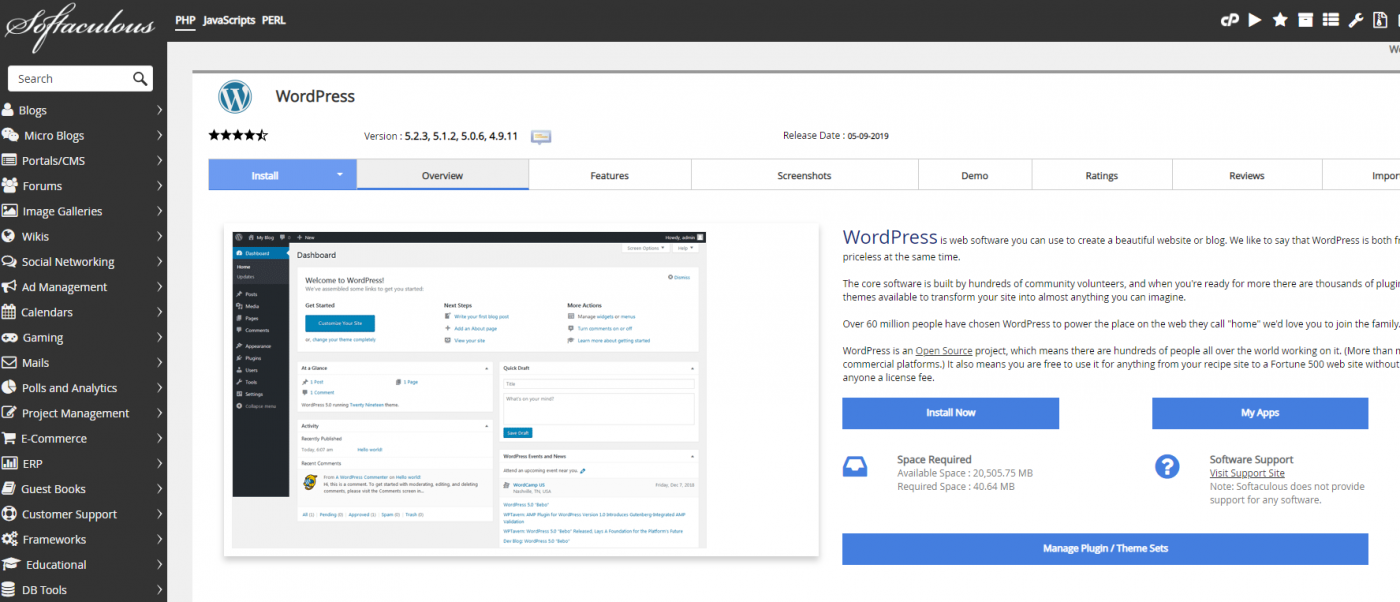Screen dimensions: 1400x602
Task: Expand the Project Management category chevron
Action: point(159,413)
